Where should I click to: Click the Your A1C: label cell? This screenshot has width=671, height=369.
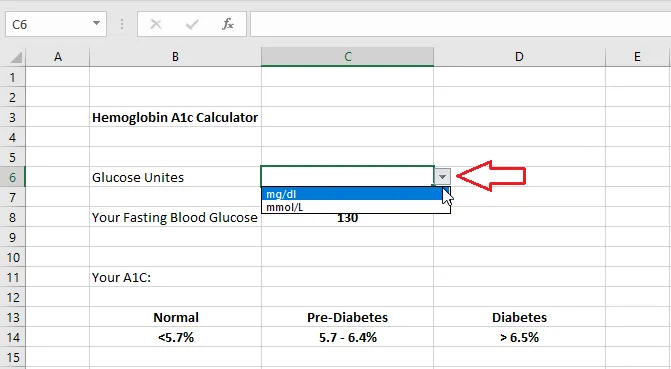point(175,277)
